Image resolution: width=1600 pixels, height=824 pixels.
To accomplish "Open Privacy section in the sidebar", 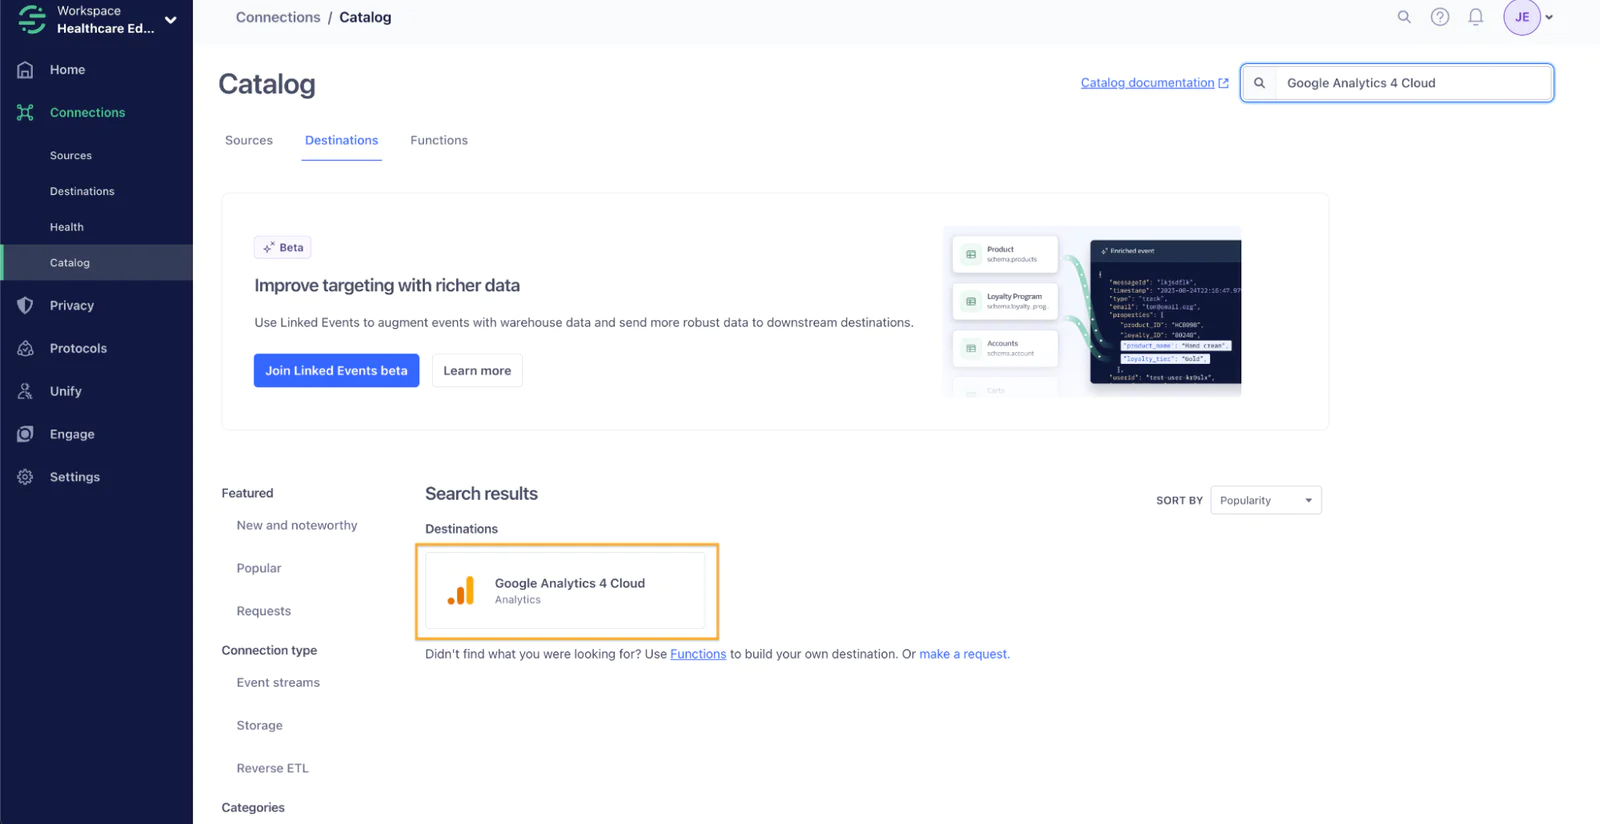I will (72, 305).
